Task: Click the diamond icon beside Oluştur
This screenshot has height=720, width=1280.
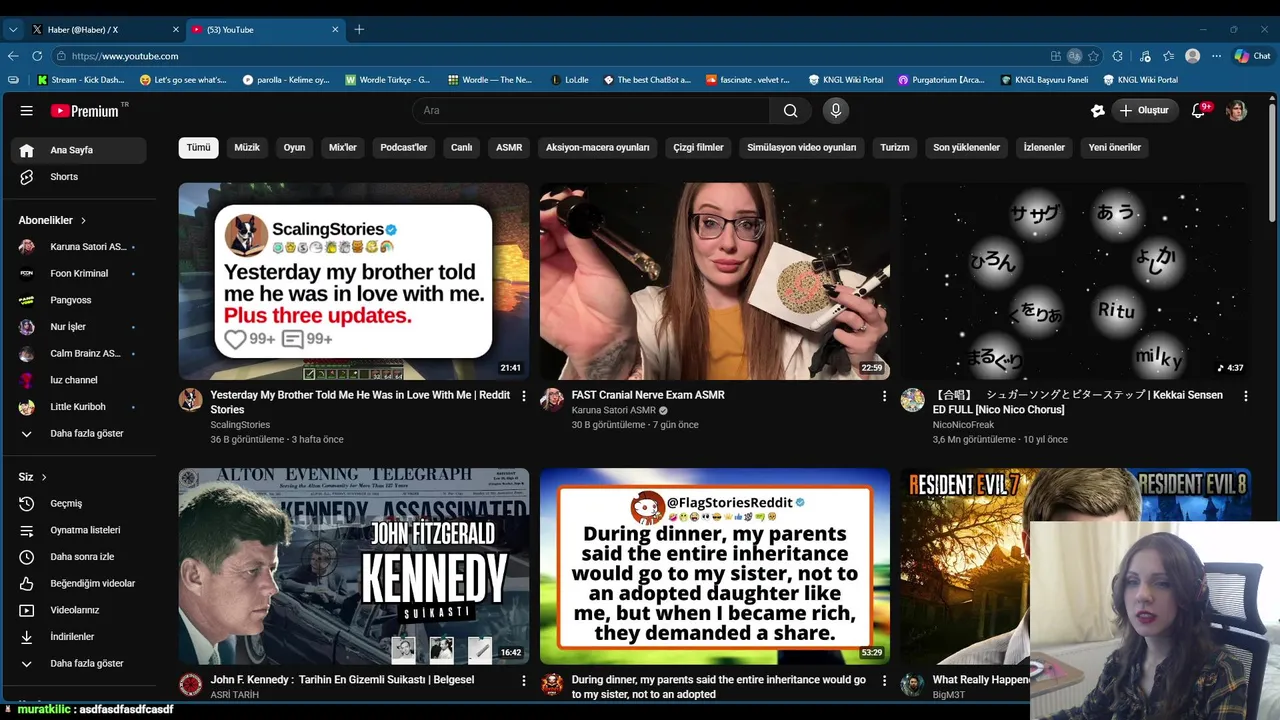Action: [x=1097, y=111]
